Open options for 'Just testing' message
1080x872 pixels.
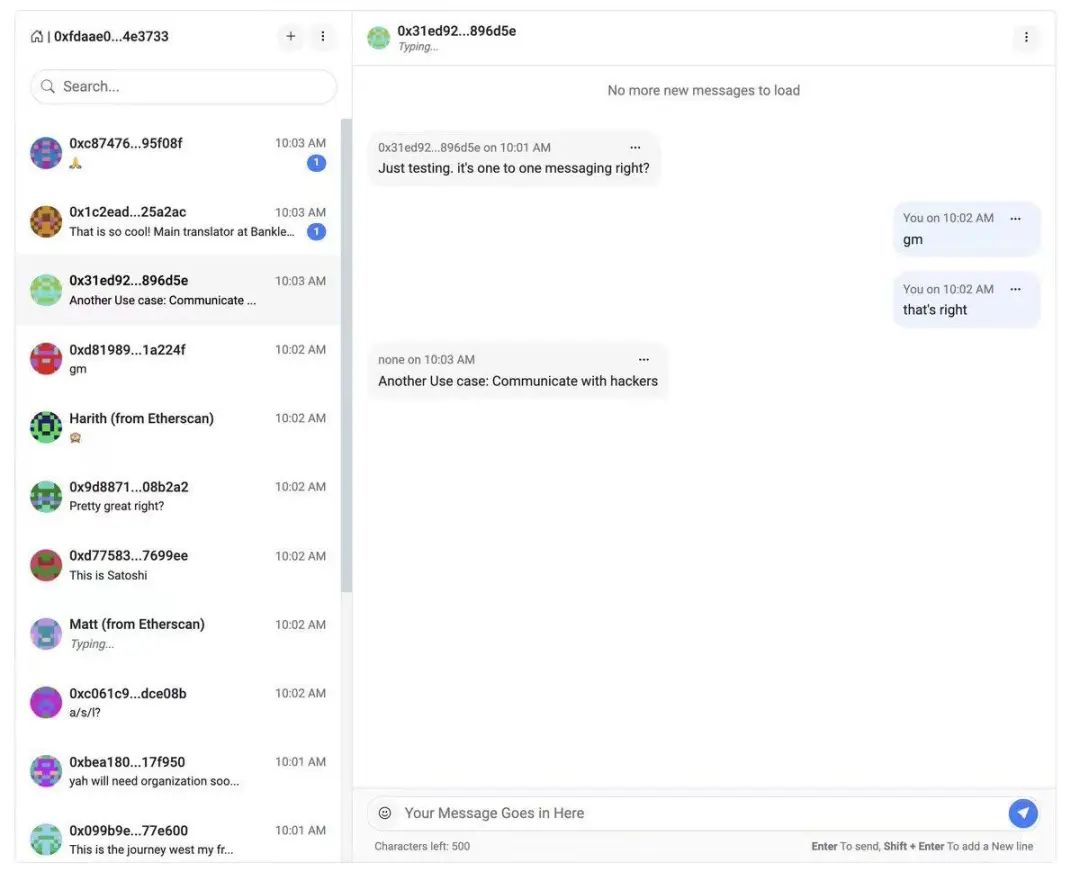(x=635, y=148)
